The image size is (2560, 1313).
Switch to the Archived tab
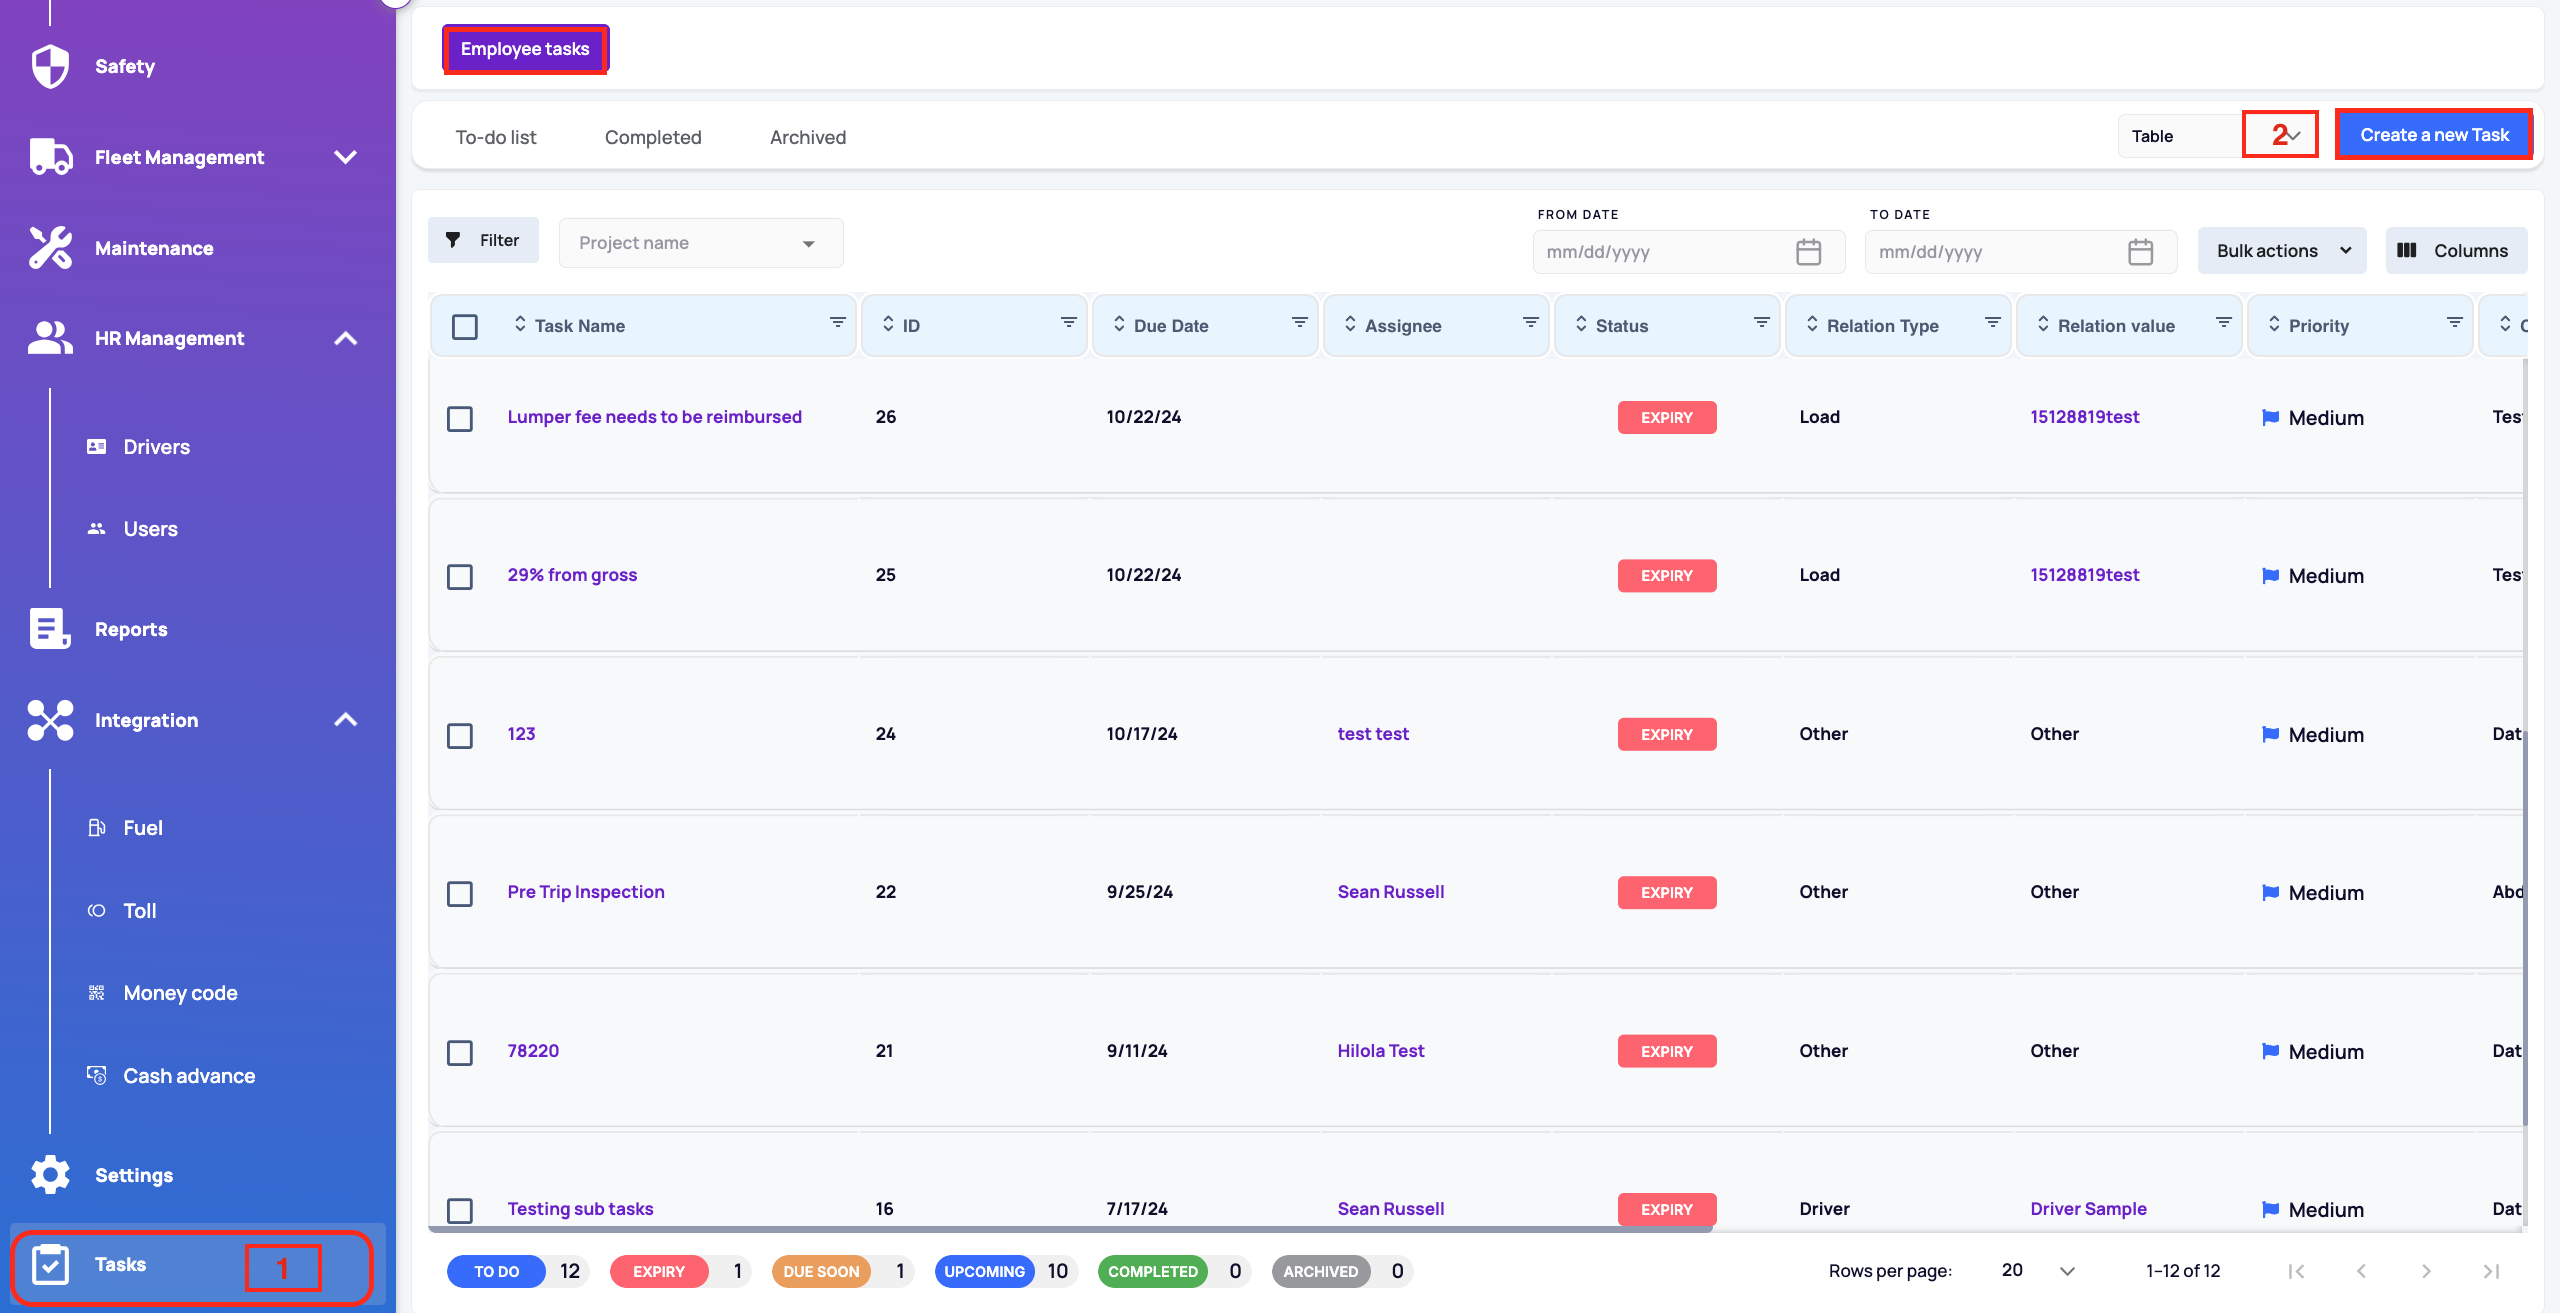coord(808,137)
